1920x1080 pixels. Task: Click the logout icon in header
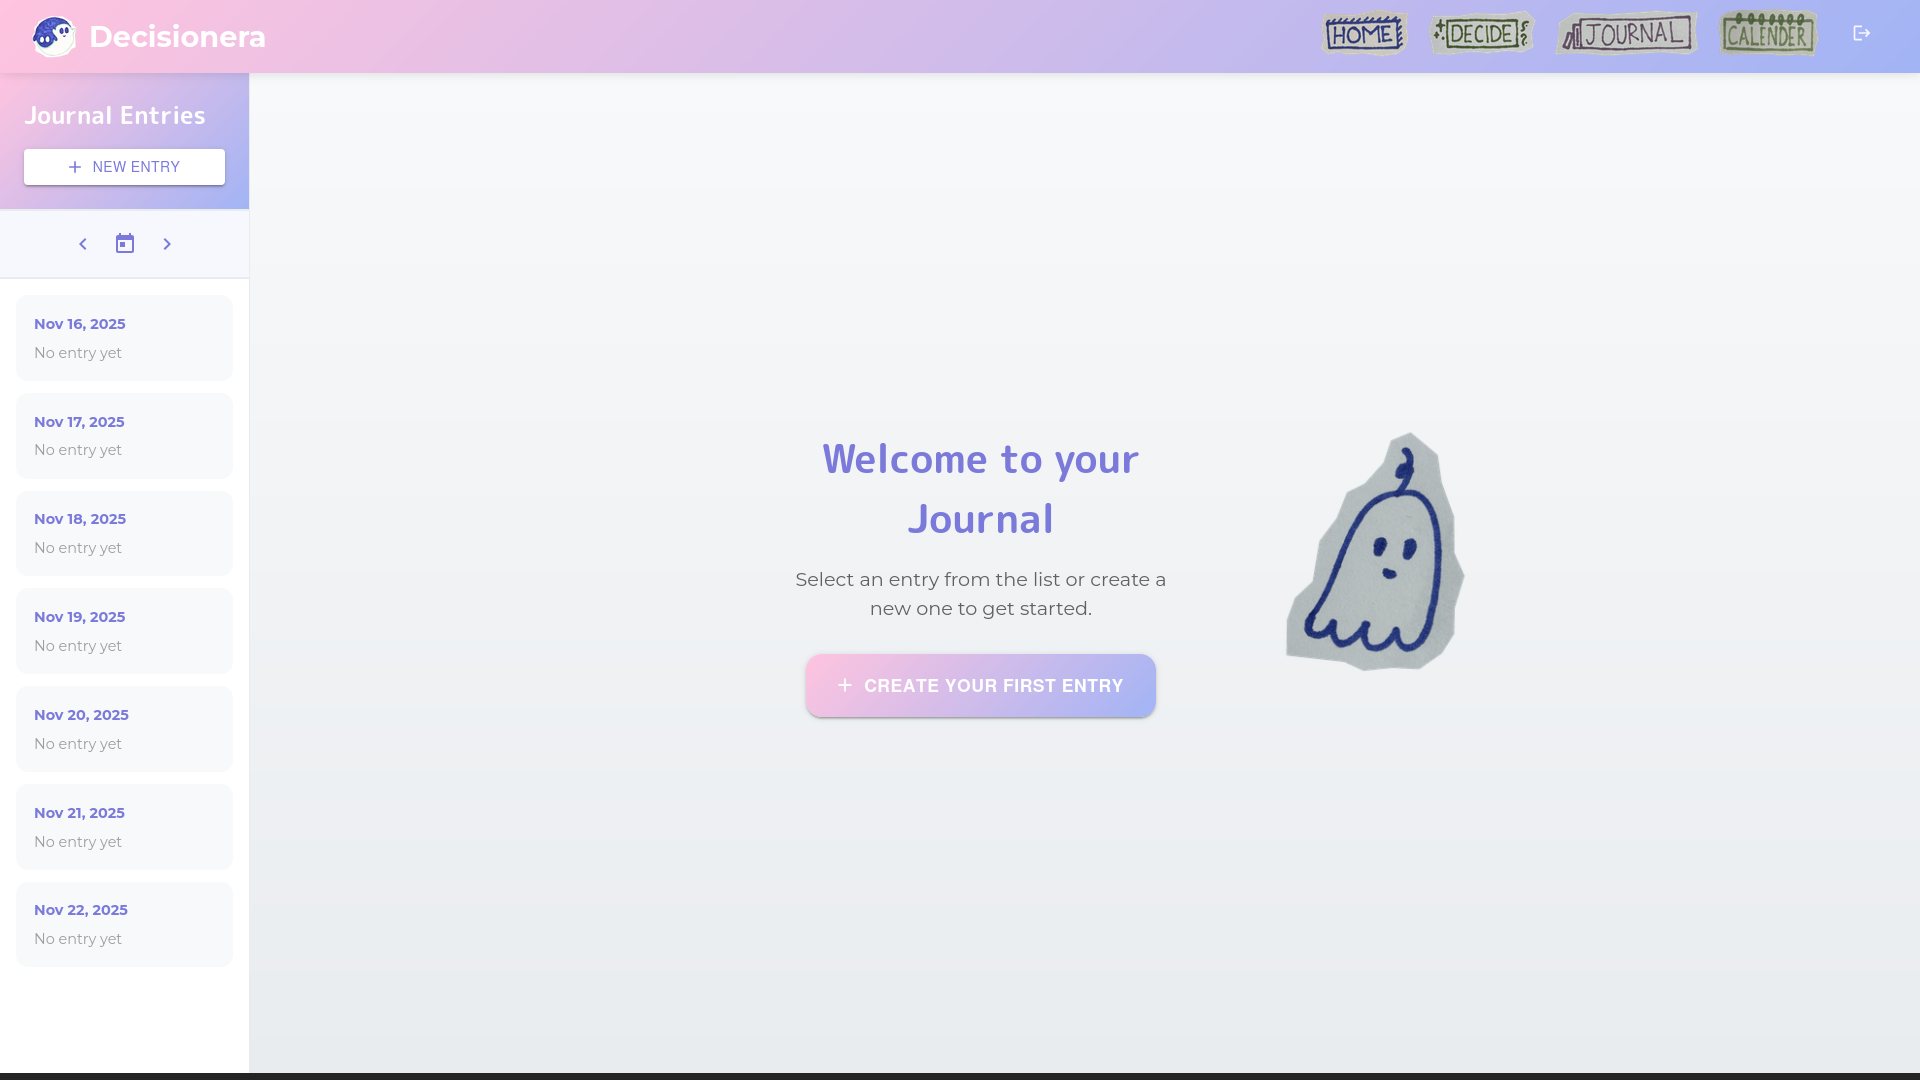pyautogui.click(x=1861, y=34)
